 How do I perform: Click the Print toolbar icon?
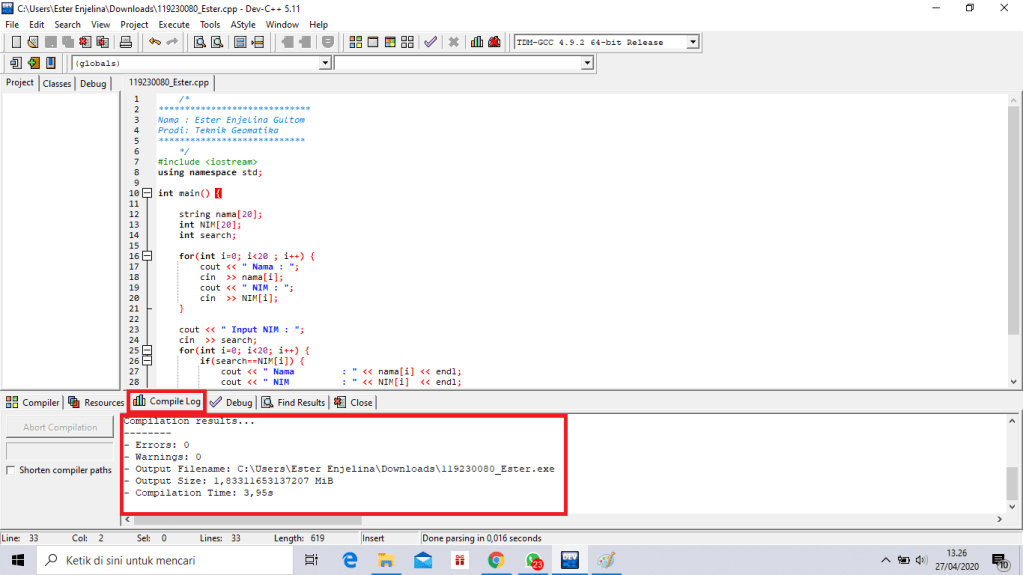coord(126,42)
